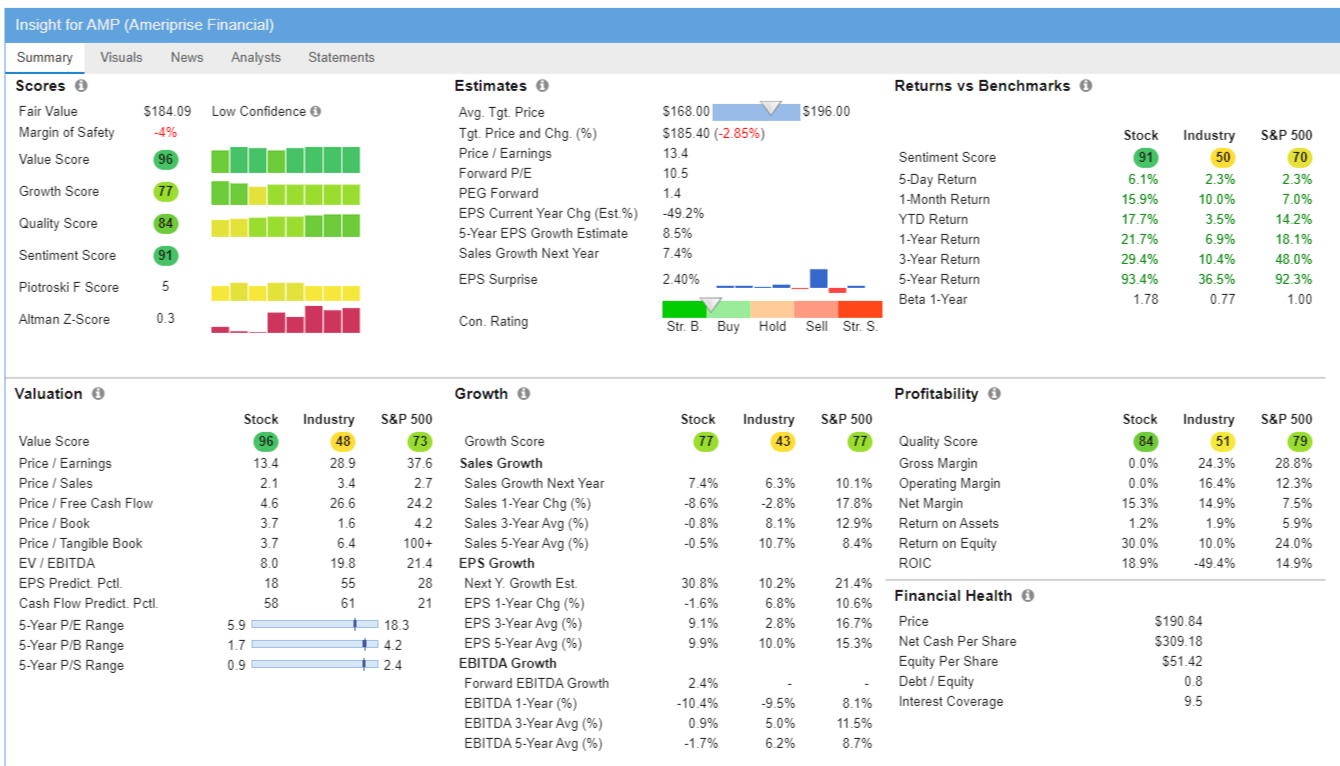
Task: Click the Margin of Safety -4% value
Action: point(165,133)
